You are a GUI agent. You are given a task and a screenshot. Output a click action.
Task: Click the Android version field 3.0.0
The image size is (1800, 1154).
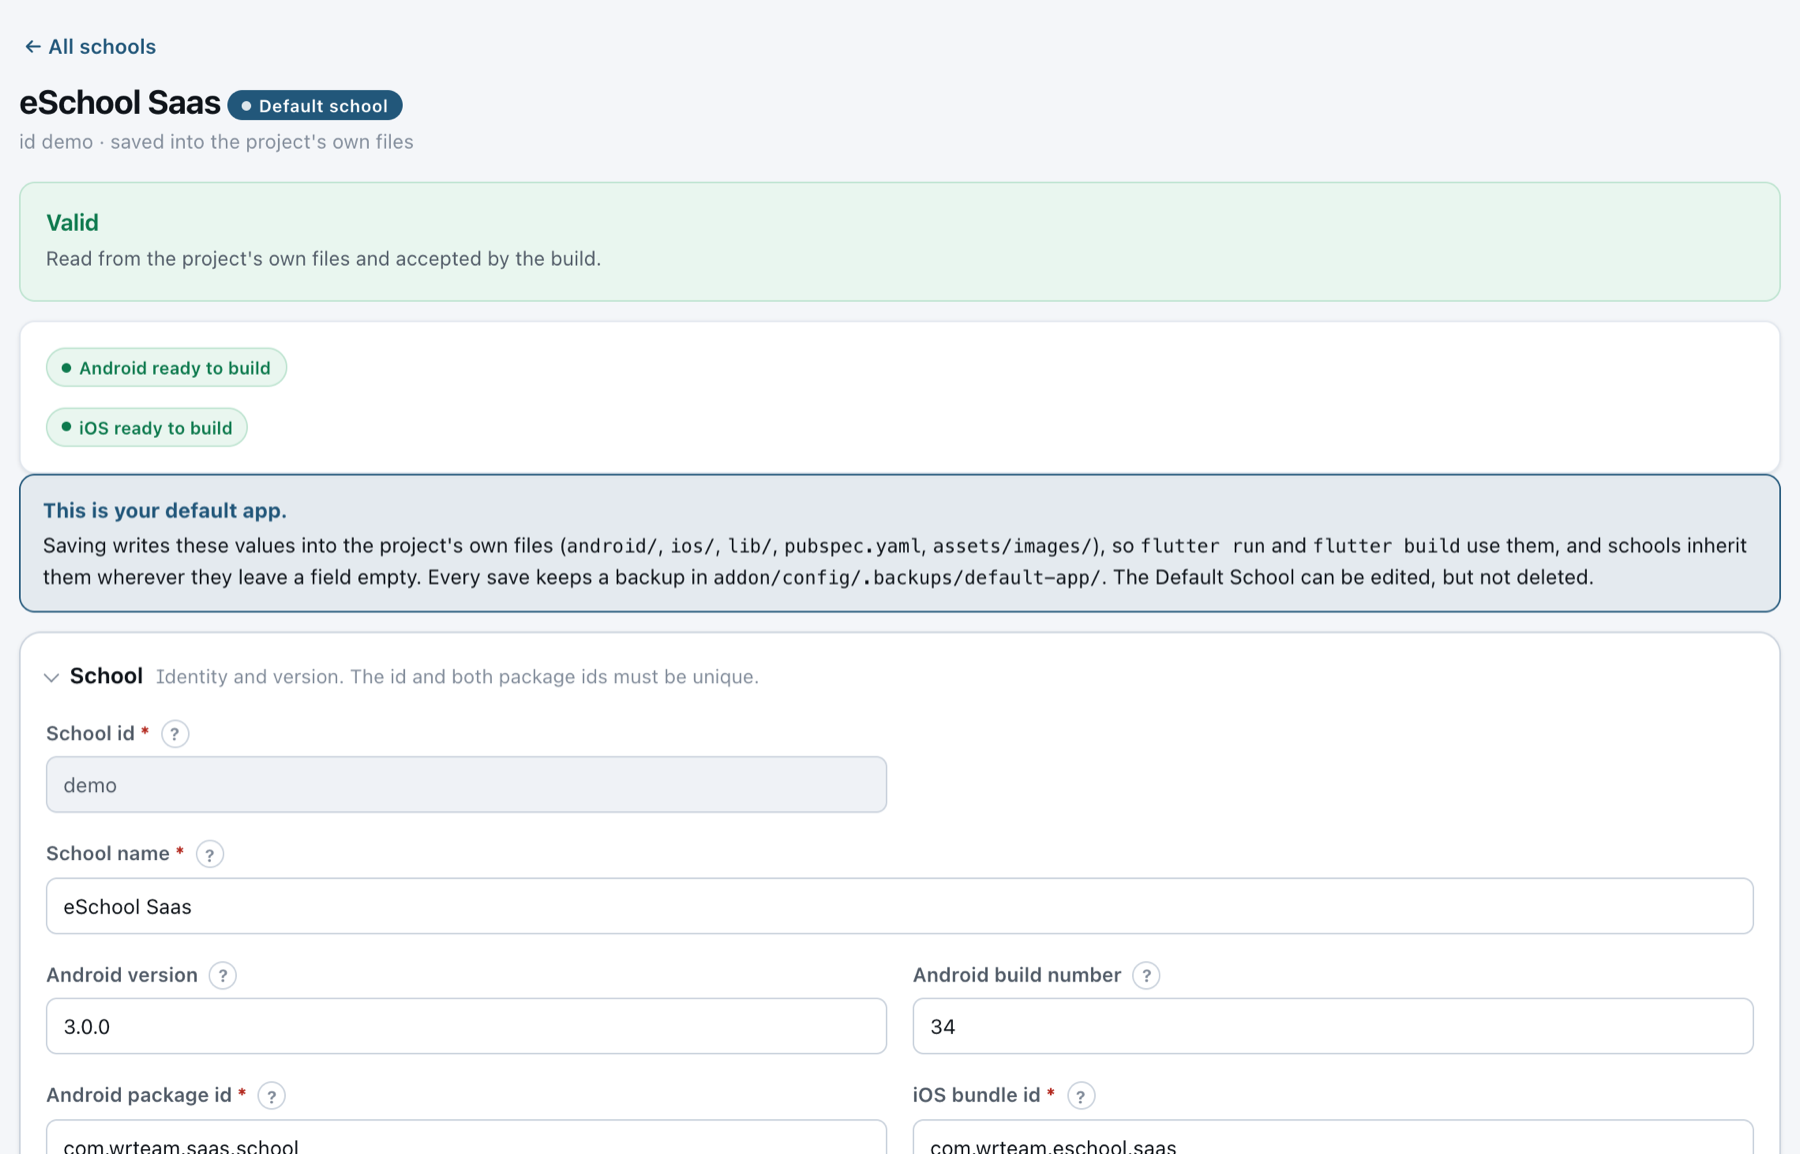pos(466,1026)
